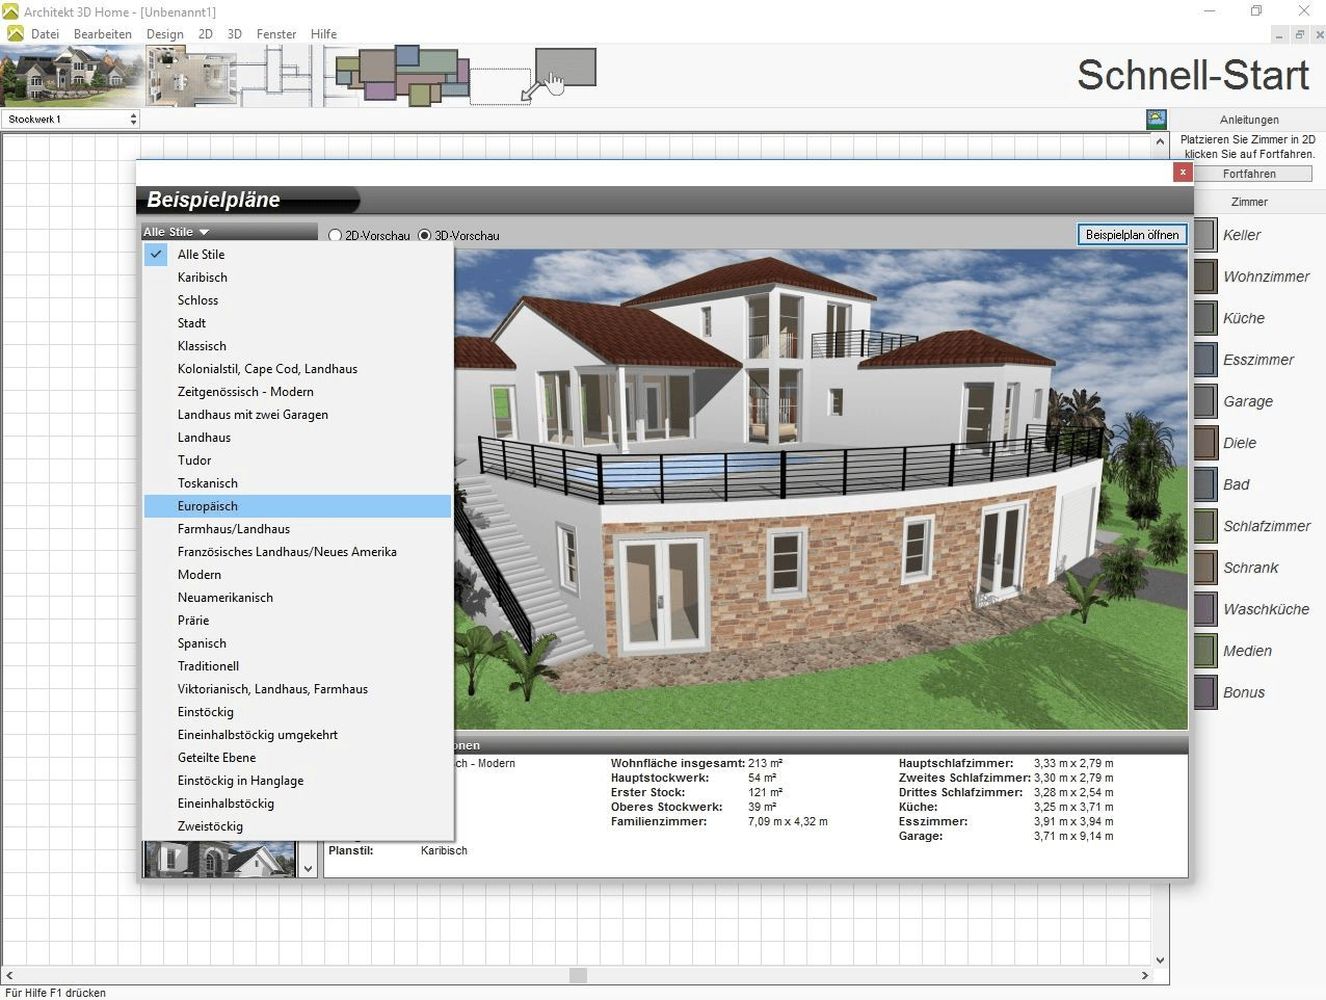
Task: Select the Keller room swatch
Action: (x=1206, y=235)
